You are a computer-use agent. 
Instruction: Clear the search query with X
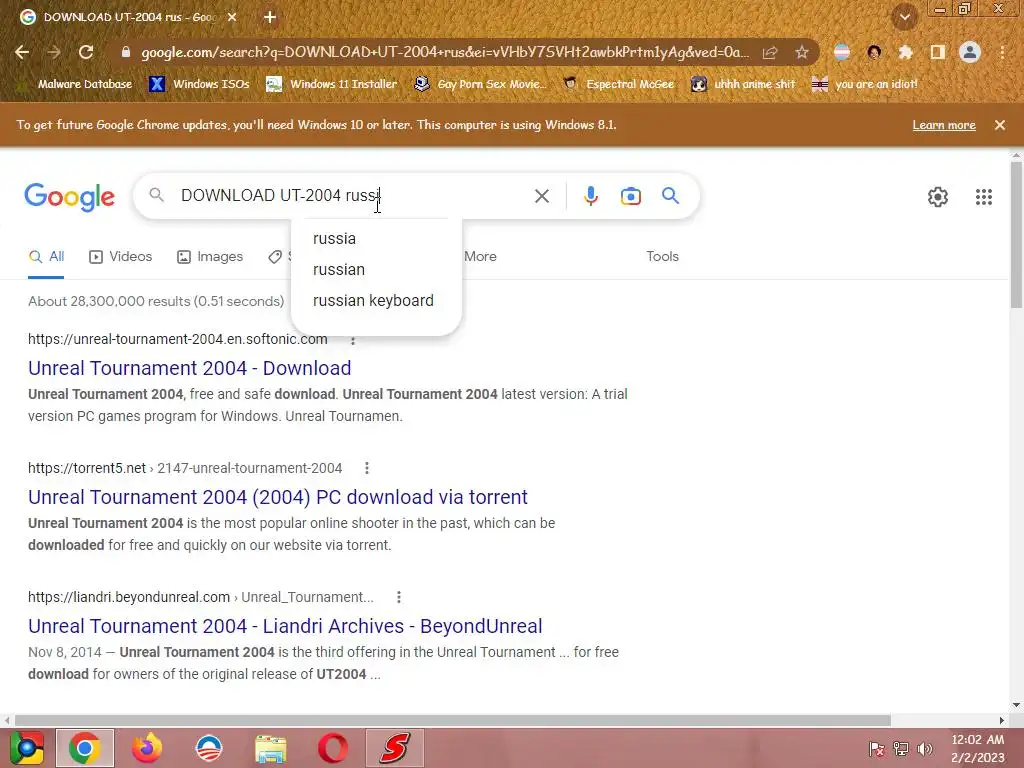point(541,196)
